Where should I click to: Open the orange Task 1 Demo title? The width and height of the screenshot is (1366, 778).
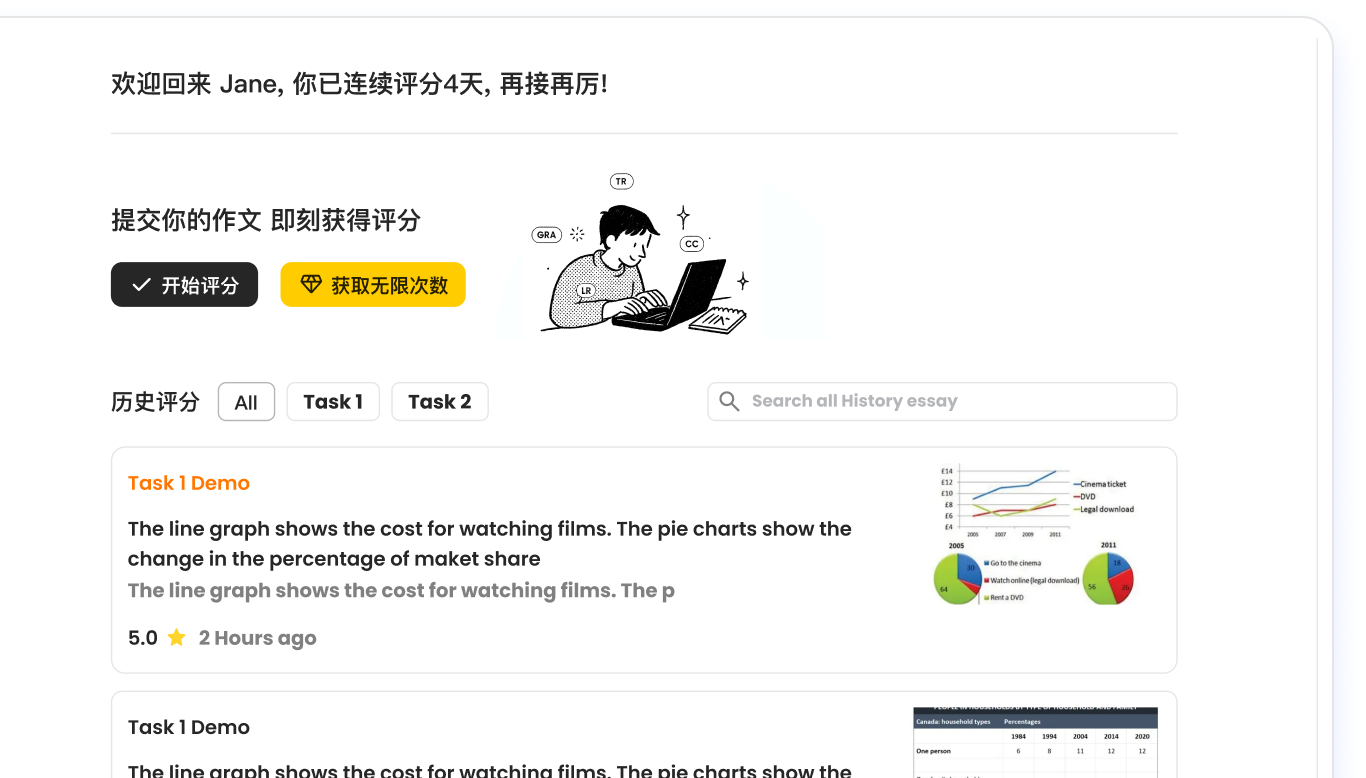[x=189, y=483]
